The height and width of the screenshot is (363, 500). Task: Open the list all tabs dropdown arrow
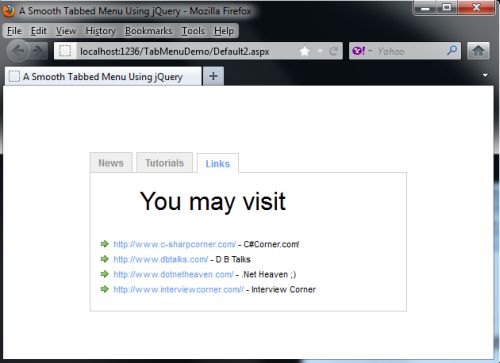click(x=485, y=75)
